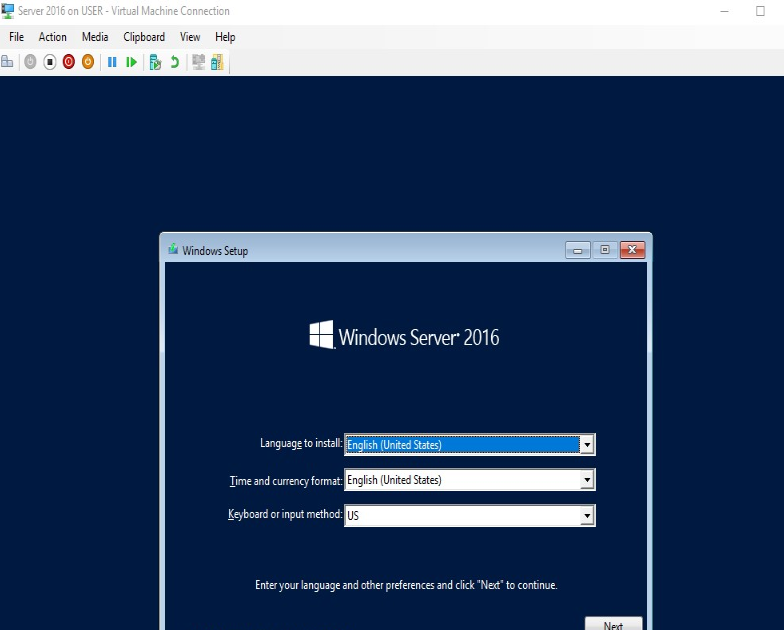784x630 pixels.
Task: Click the greyed-out enhanced session monitor icon
Action: click(x=198, y=62)
